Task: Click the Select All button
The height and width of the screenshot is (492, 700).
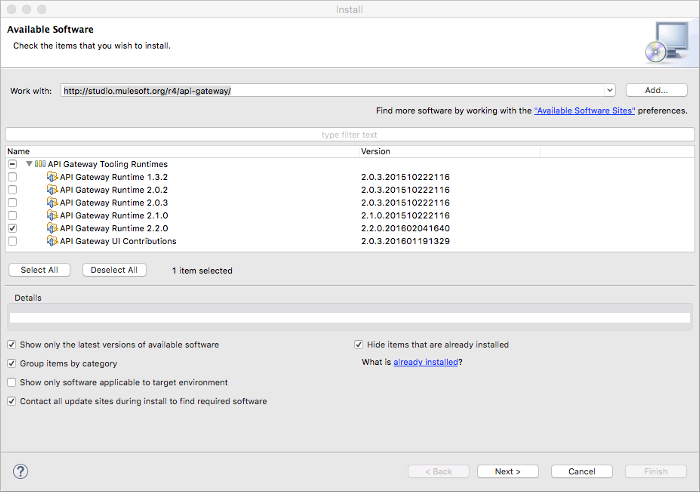Action: tap(39, 270)
